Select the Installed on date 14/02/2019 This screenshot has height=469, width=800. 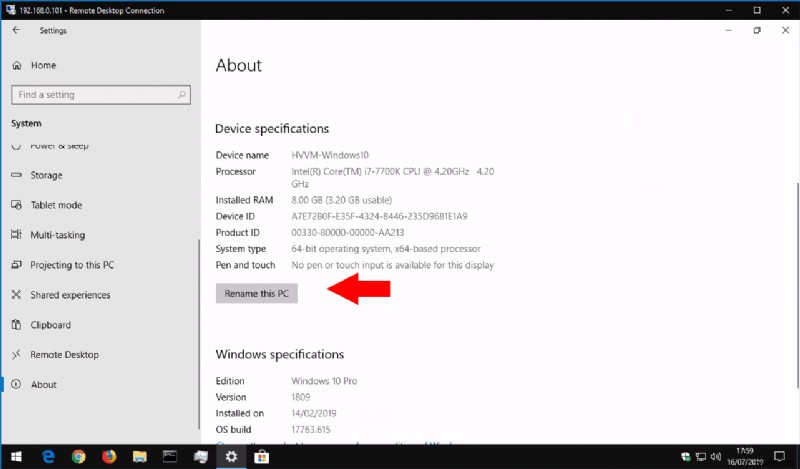313,413
